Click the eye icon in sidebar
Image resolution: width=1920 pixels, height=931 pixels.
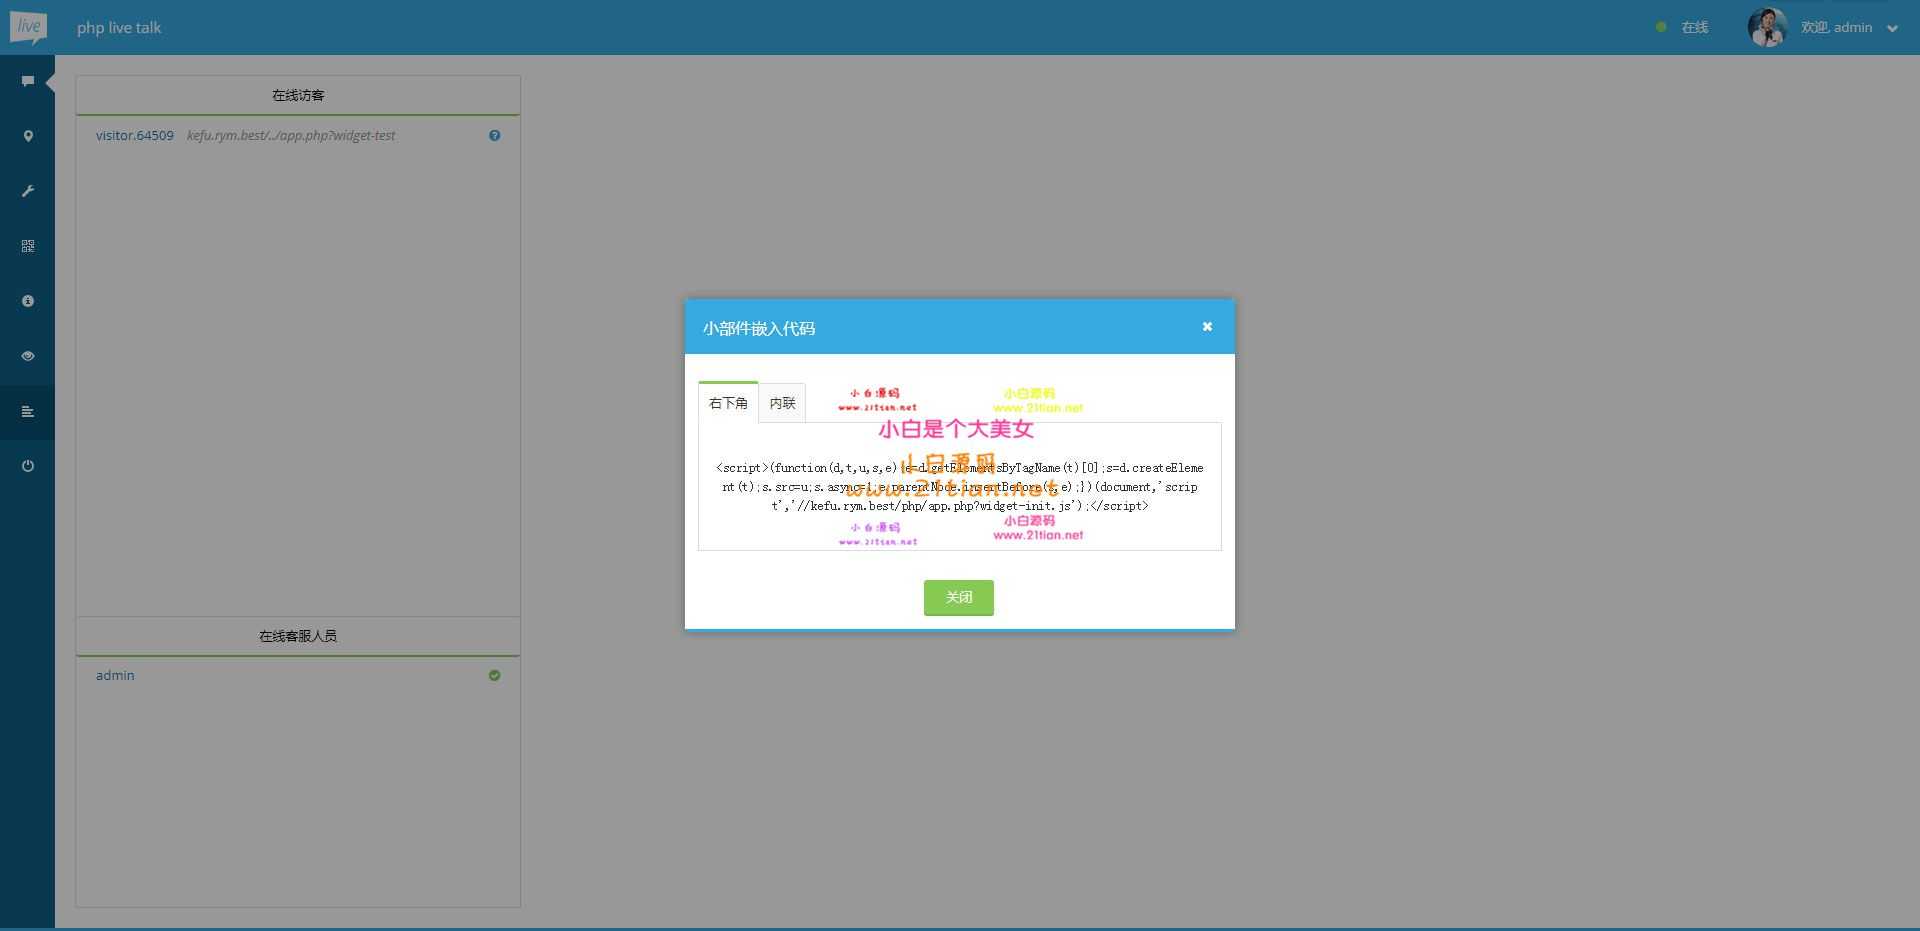pyautogui.click(x=28, y=356)
